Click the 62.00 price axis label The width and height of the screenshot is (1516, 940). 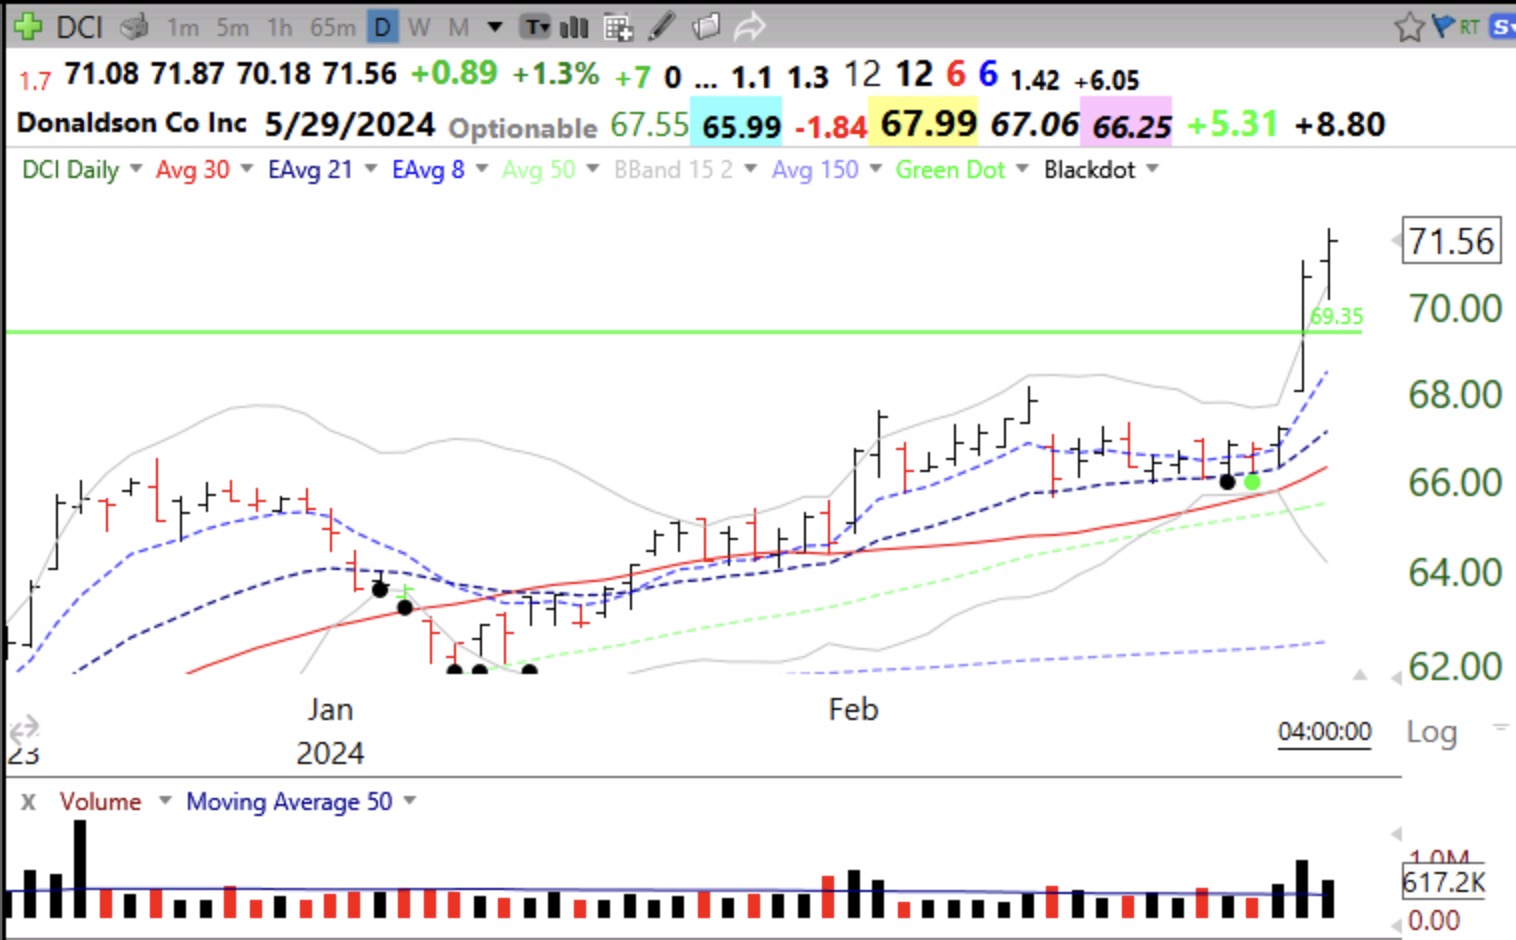(x=1455, y=666)
